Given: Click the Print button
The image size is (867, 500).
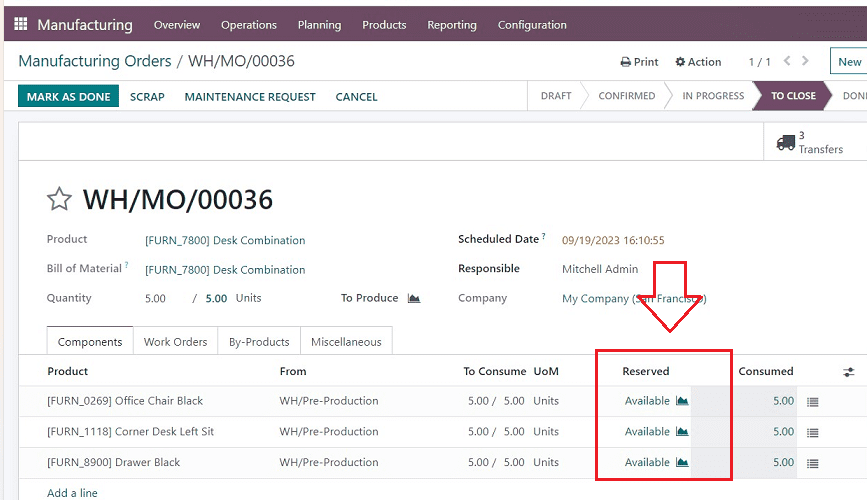Looking at the screenshot, I should coord(639,62).
